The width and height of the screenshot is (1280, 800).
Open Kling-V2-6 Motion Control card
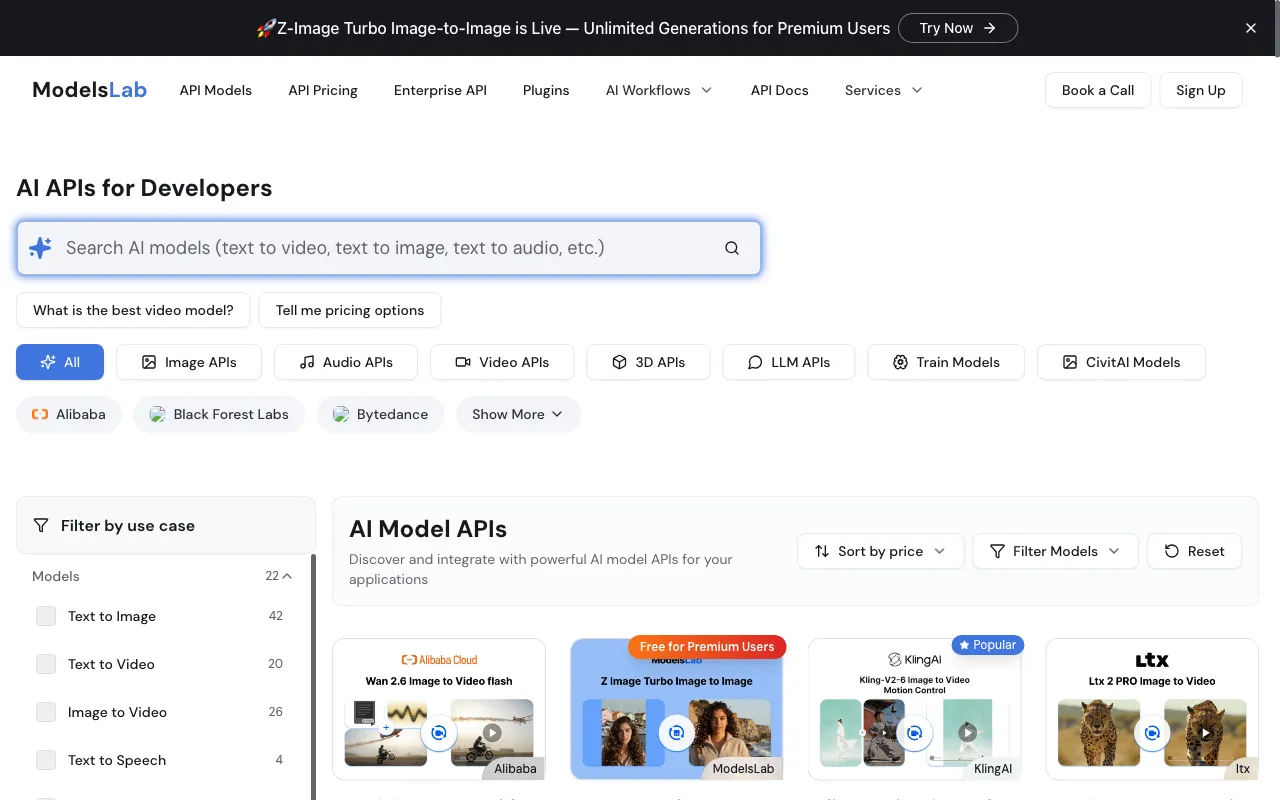915,709
